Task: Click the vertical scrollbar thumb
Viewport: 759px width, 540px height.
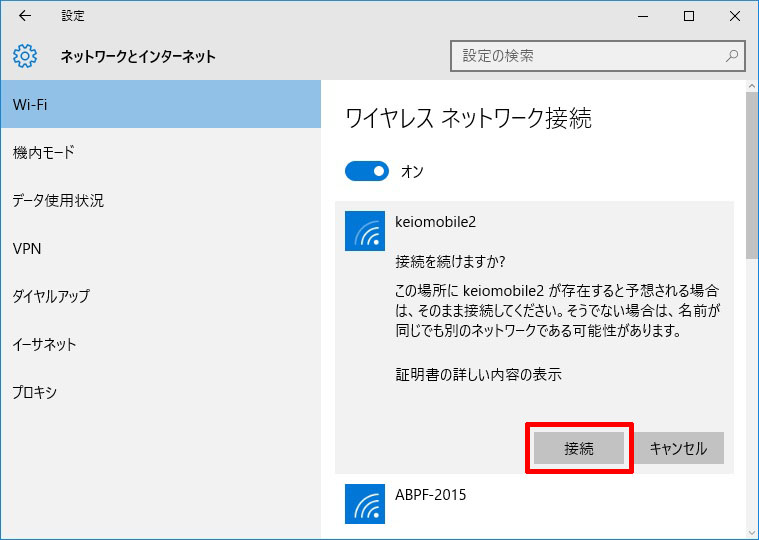Action: coord(752,175)
